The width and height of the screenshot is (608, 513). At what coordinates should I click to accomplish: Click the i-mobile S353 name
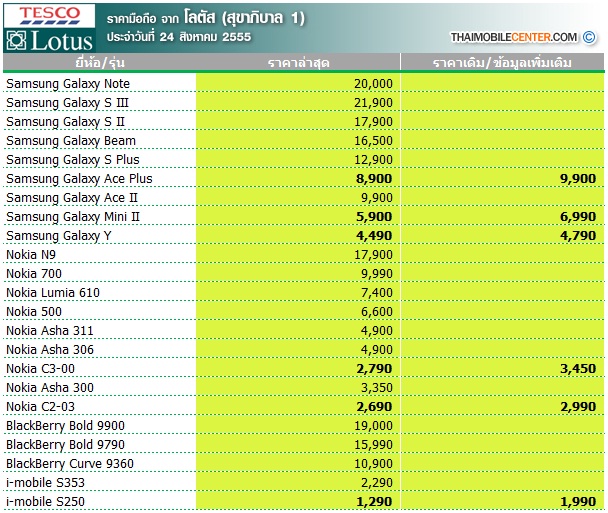coord(45,483)
